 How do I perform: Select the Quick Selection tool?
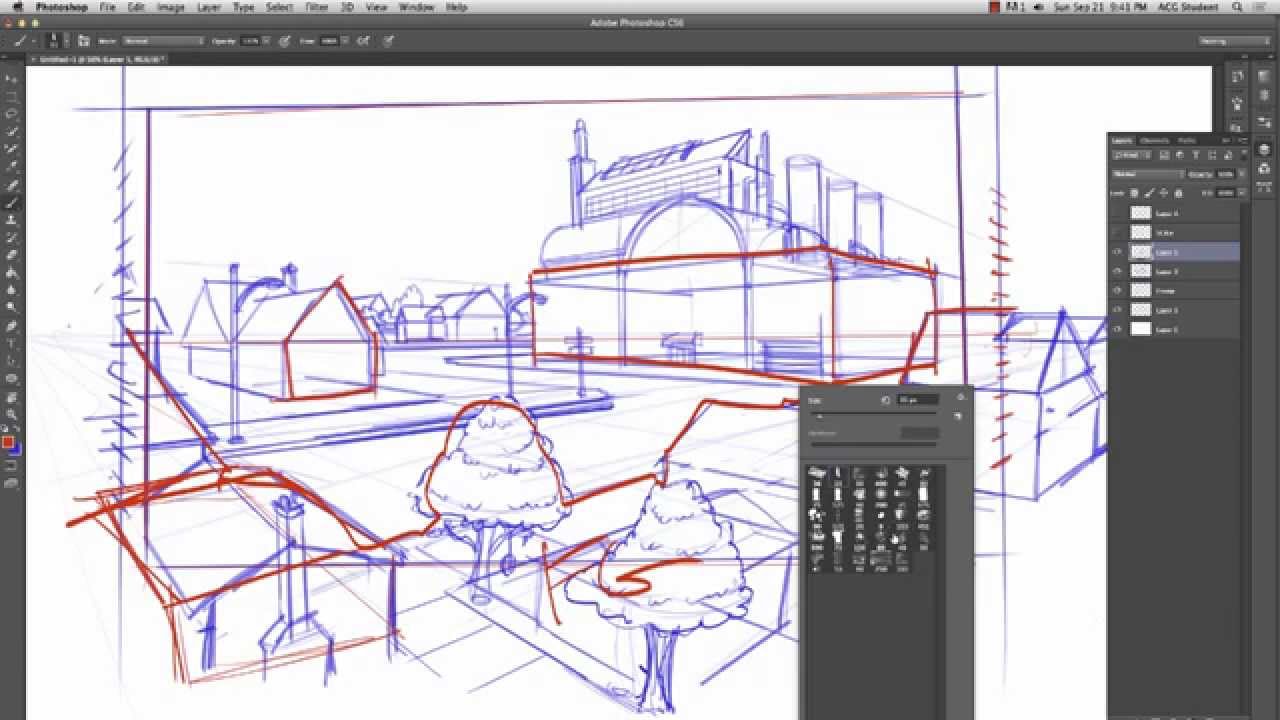pos(12,132)
